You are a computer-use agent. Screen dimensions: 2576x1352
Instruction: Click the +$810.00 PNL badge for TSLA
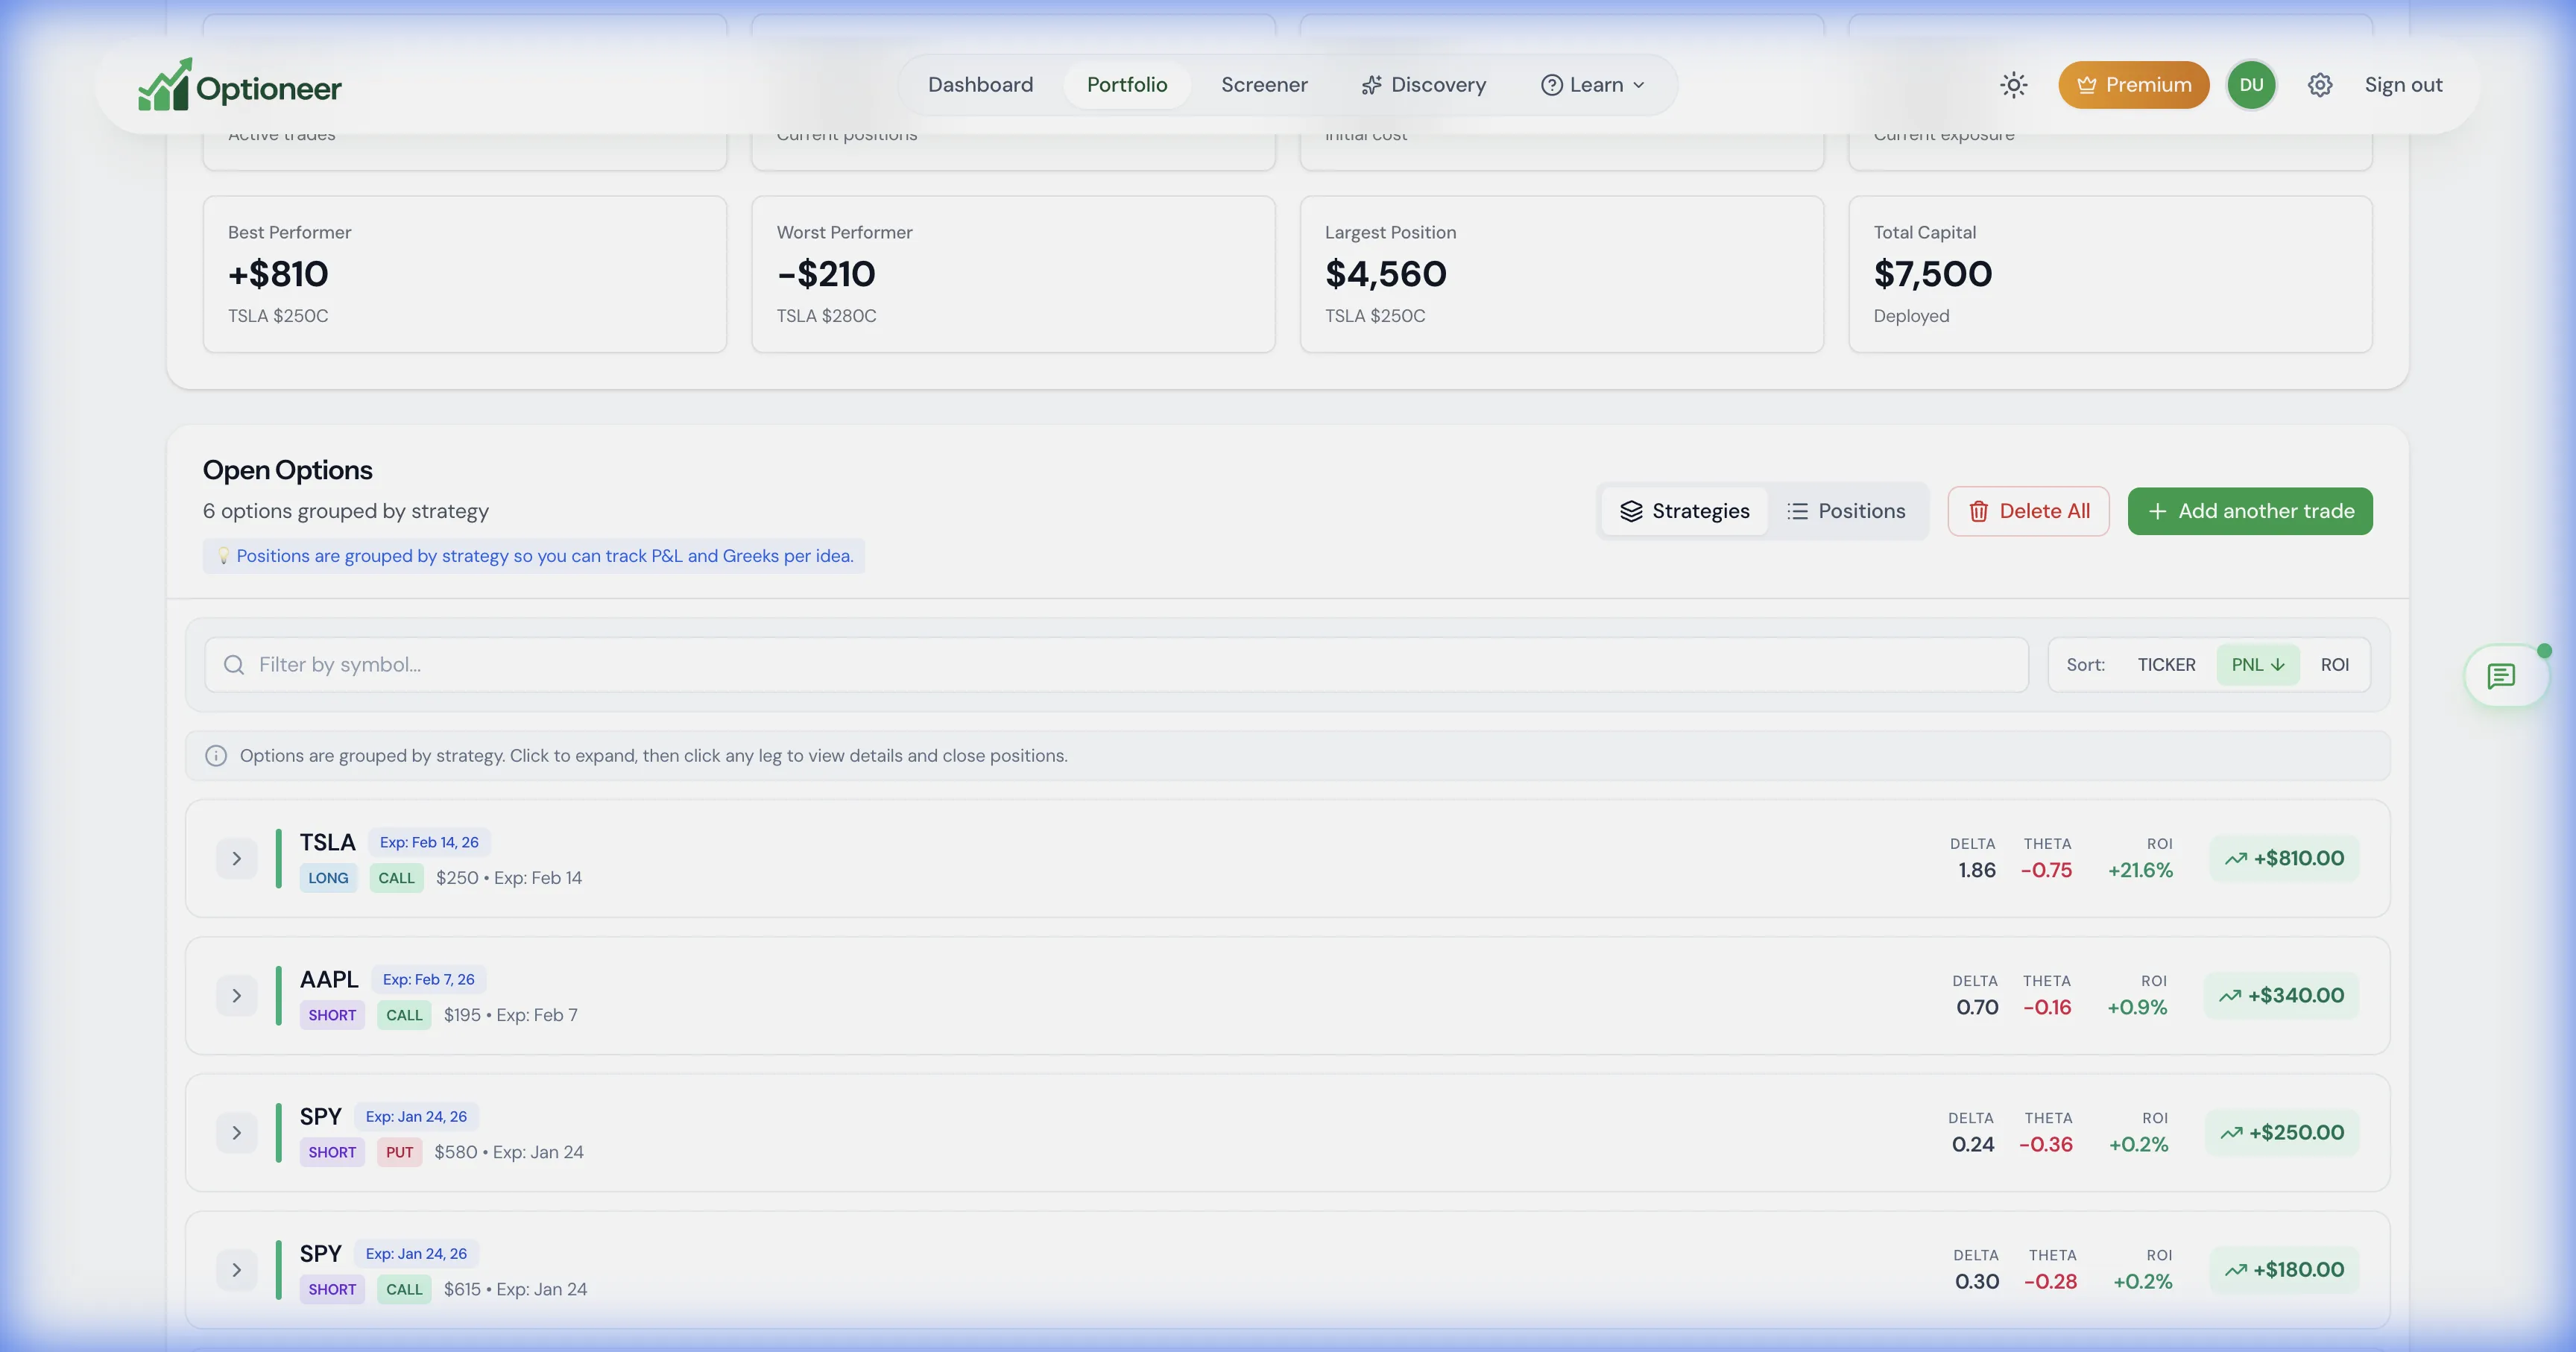pyautogui.click(x=2284, y=859)
